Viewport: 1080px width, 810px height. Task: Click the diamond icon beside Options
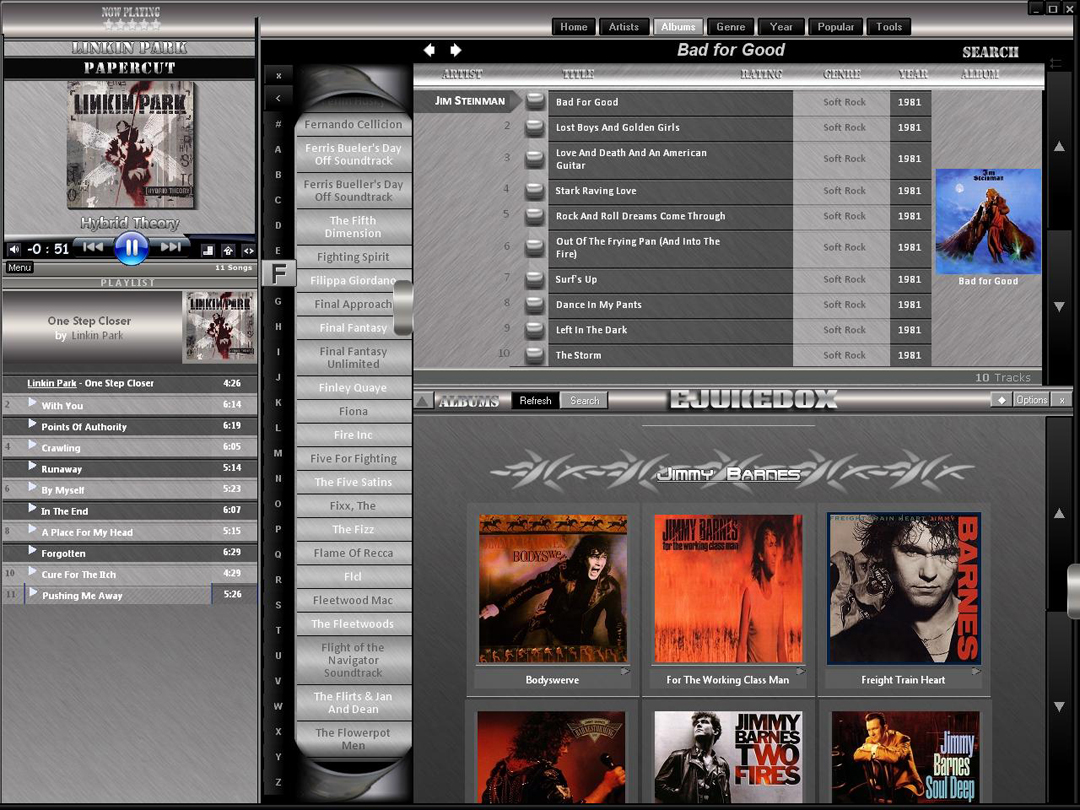[x=1001, y=400]
